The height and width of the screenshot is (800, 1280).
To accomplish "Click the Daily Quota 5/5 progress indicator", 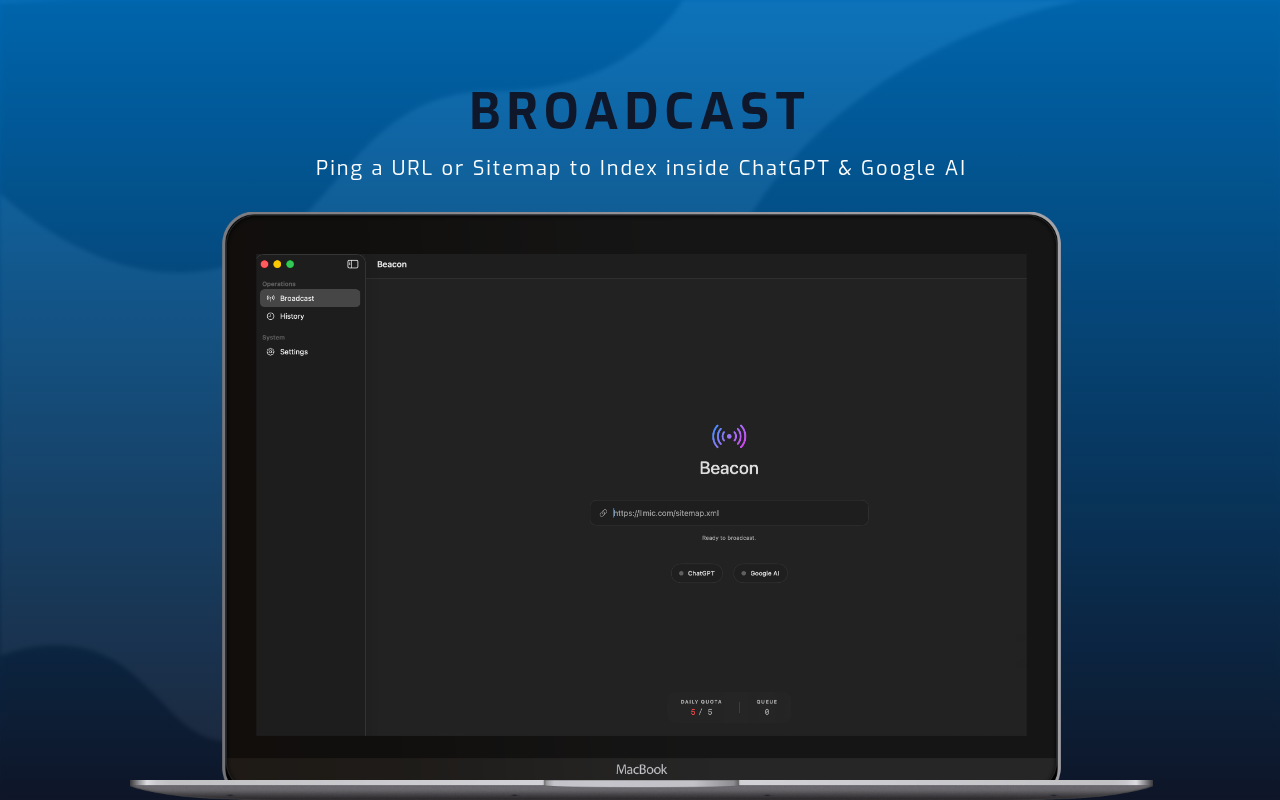I will (x=701, y=707).
